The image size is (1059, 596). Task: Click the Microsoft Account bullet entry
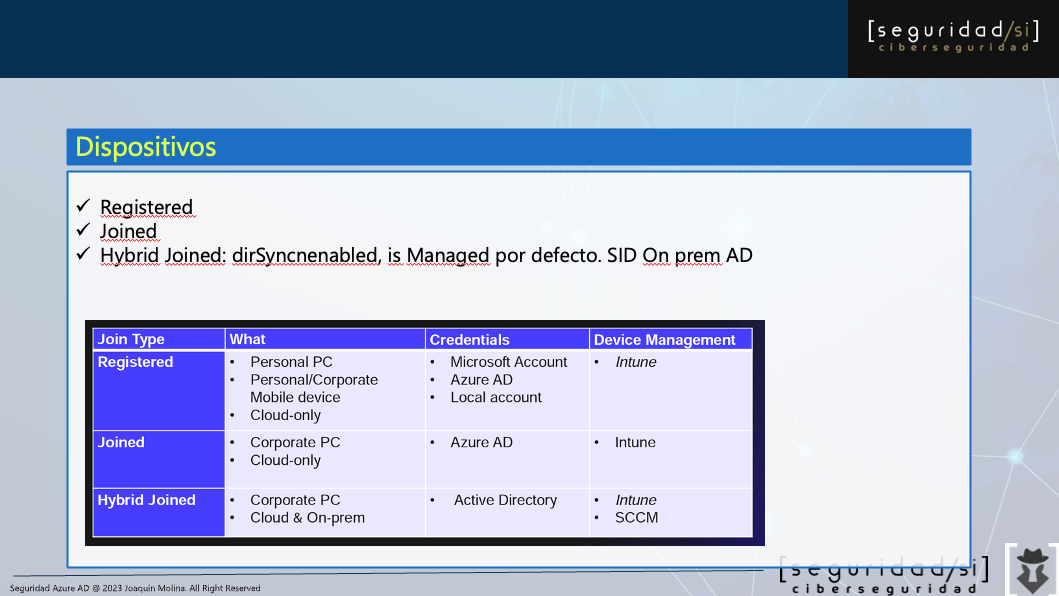click(508, 362)
